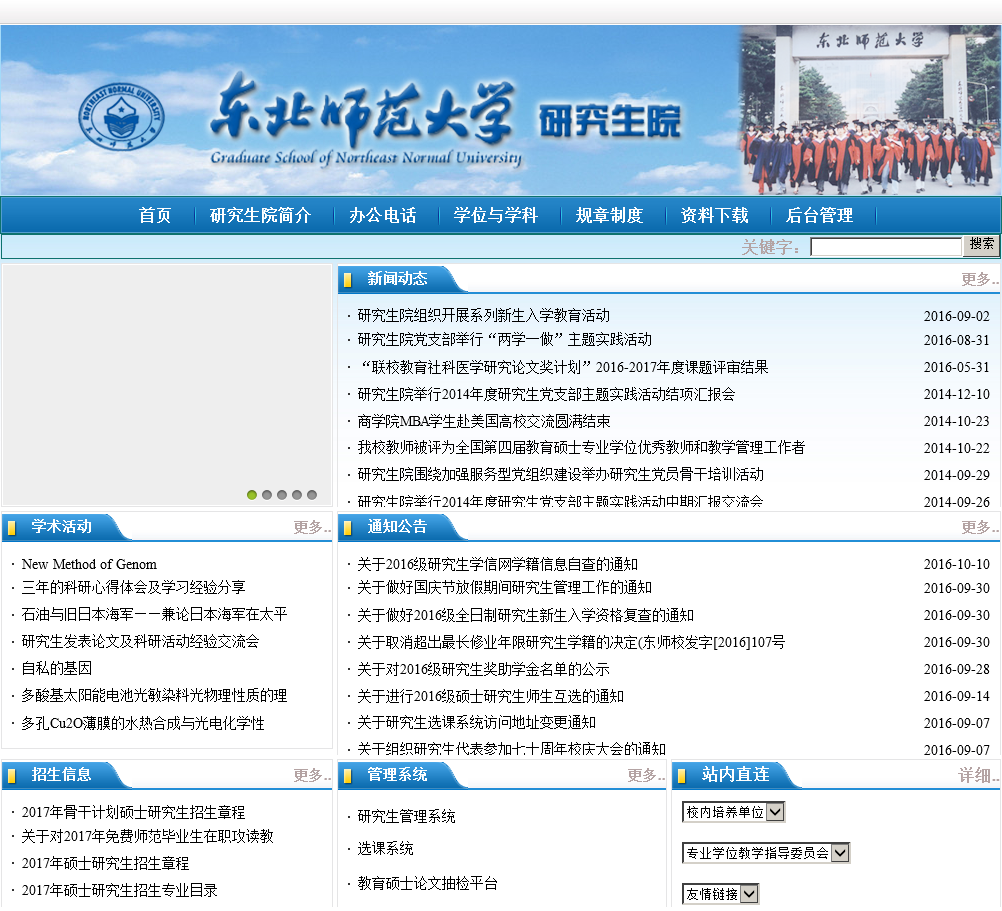Open 自私的基因 link

(x=56, y=669)
